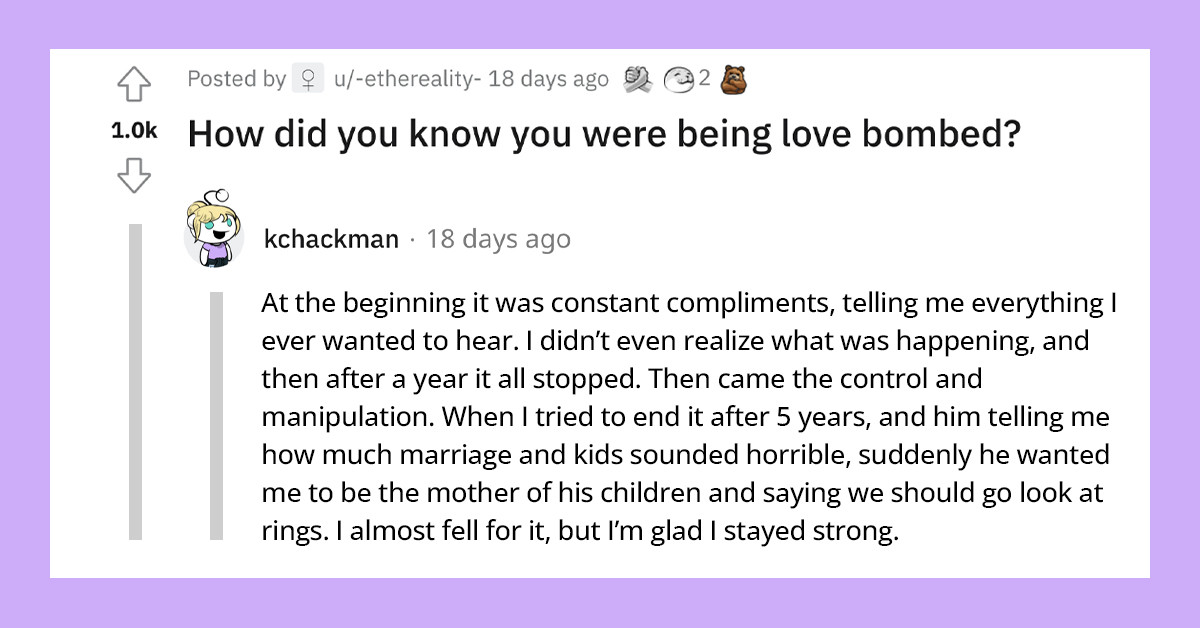Downvote the post with the down arrow

click(136, 176)
